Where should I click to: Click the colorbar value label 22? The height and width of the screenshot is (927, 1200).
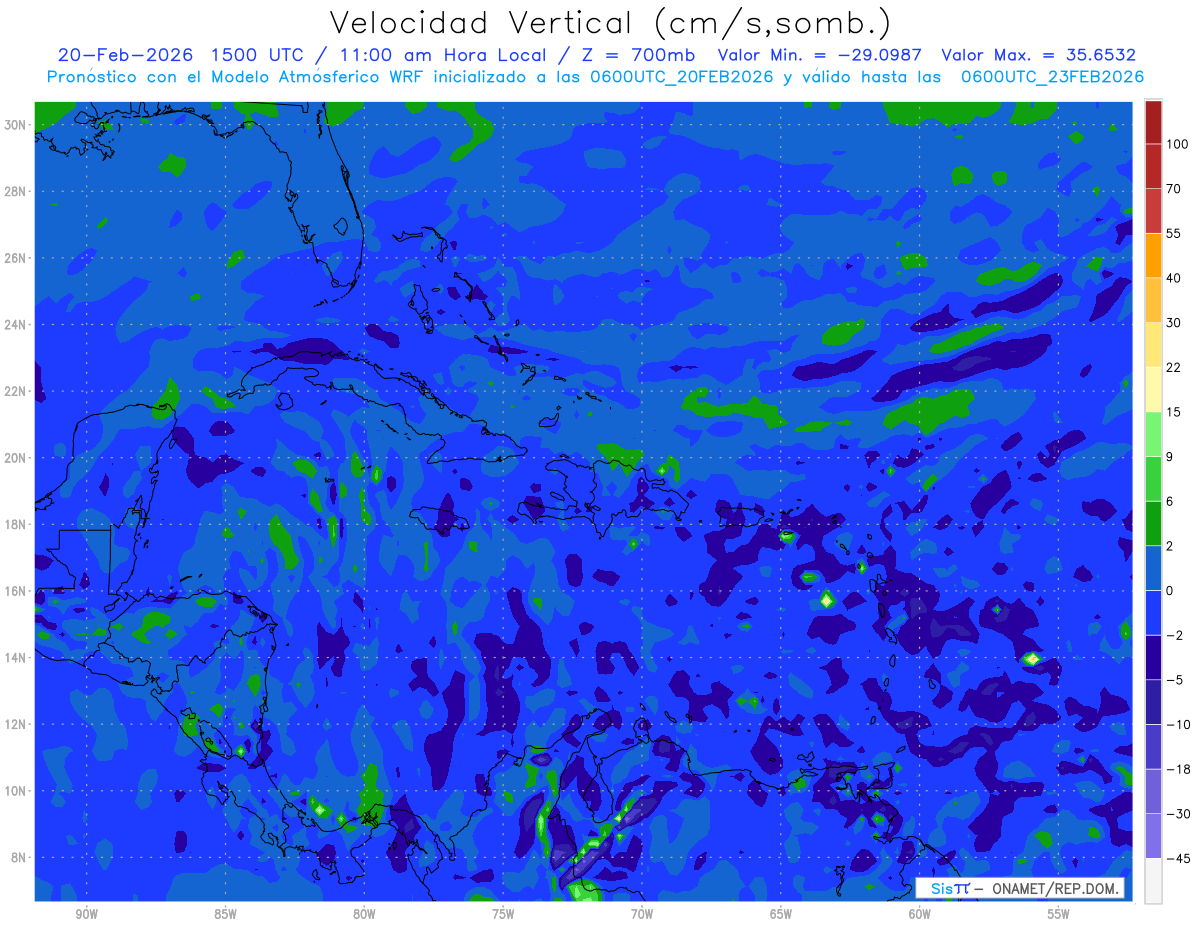click(x=1174, y=367)
